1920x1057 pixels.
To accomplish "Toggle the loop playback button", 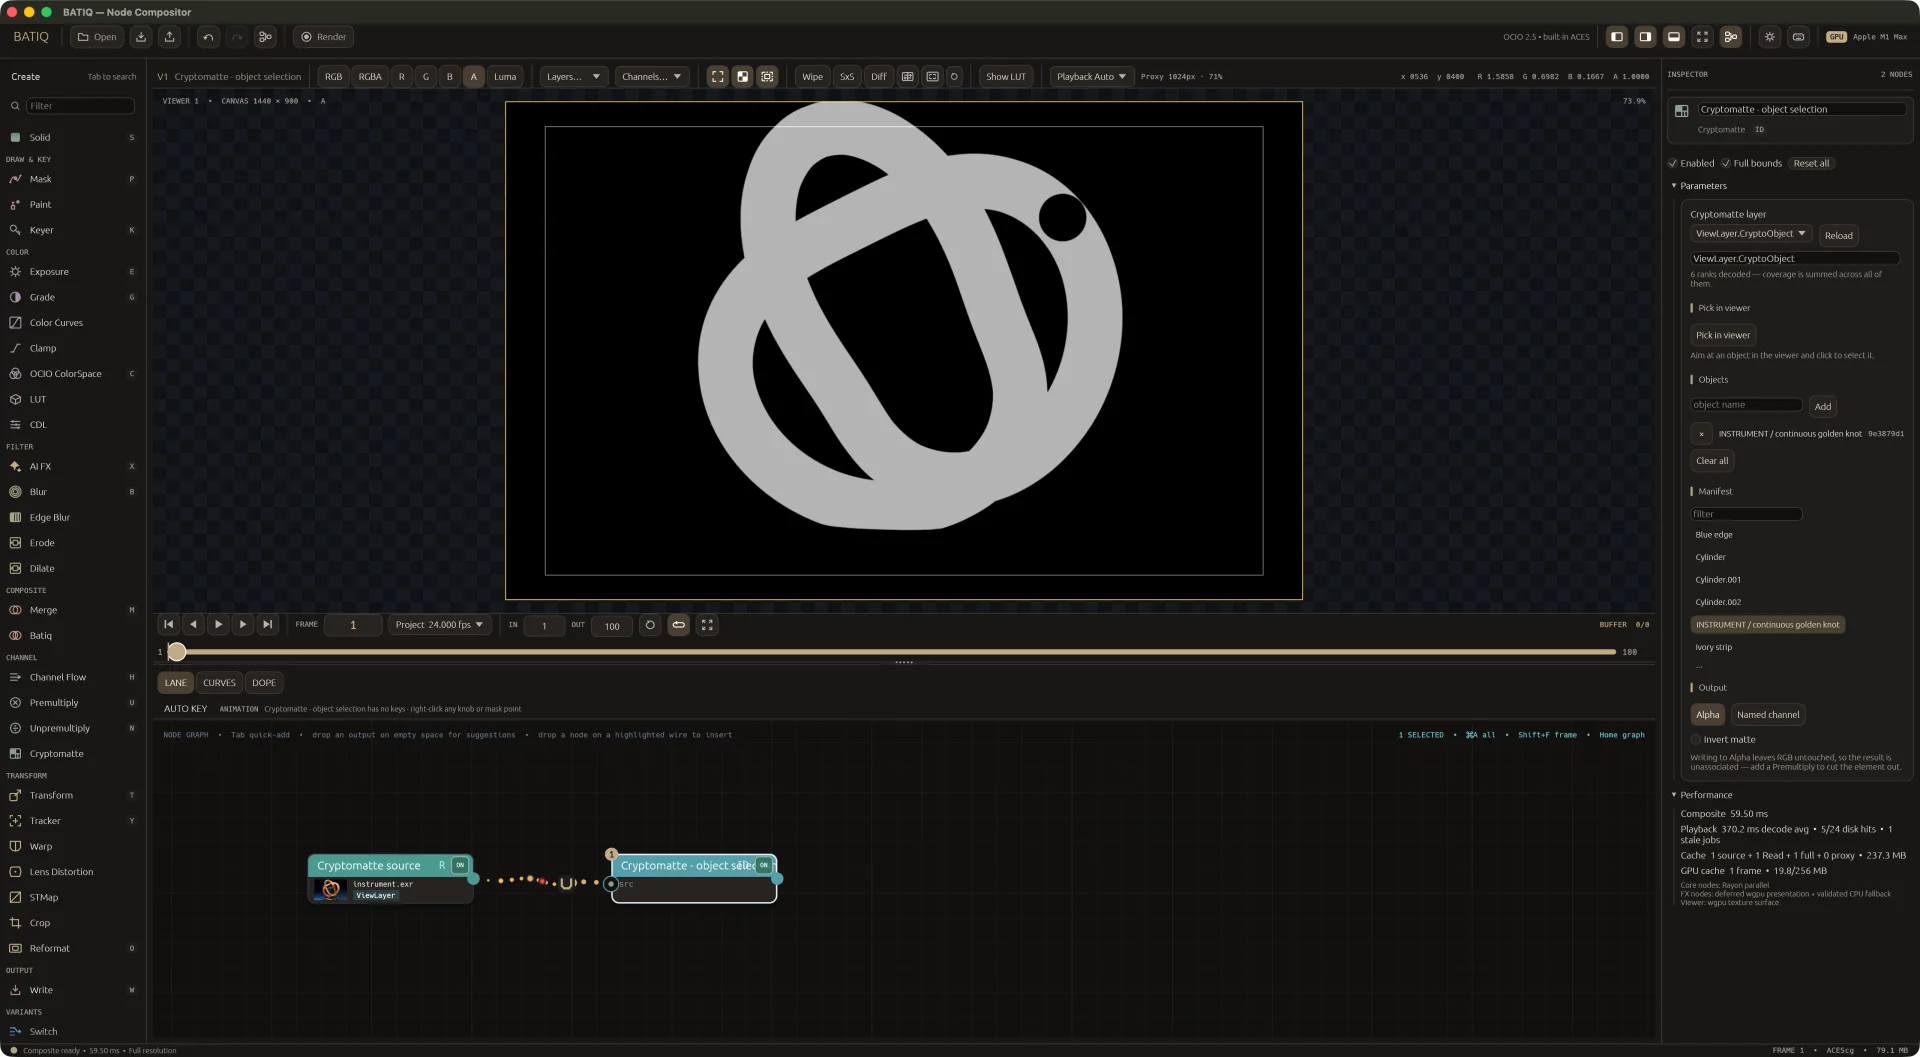I will point(678,625).
